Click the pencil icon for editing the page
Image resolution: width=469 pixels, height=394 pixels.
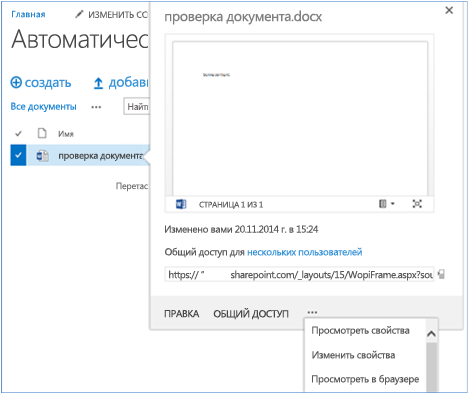79,14
